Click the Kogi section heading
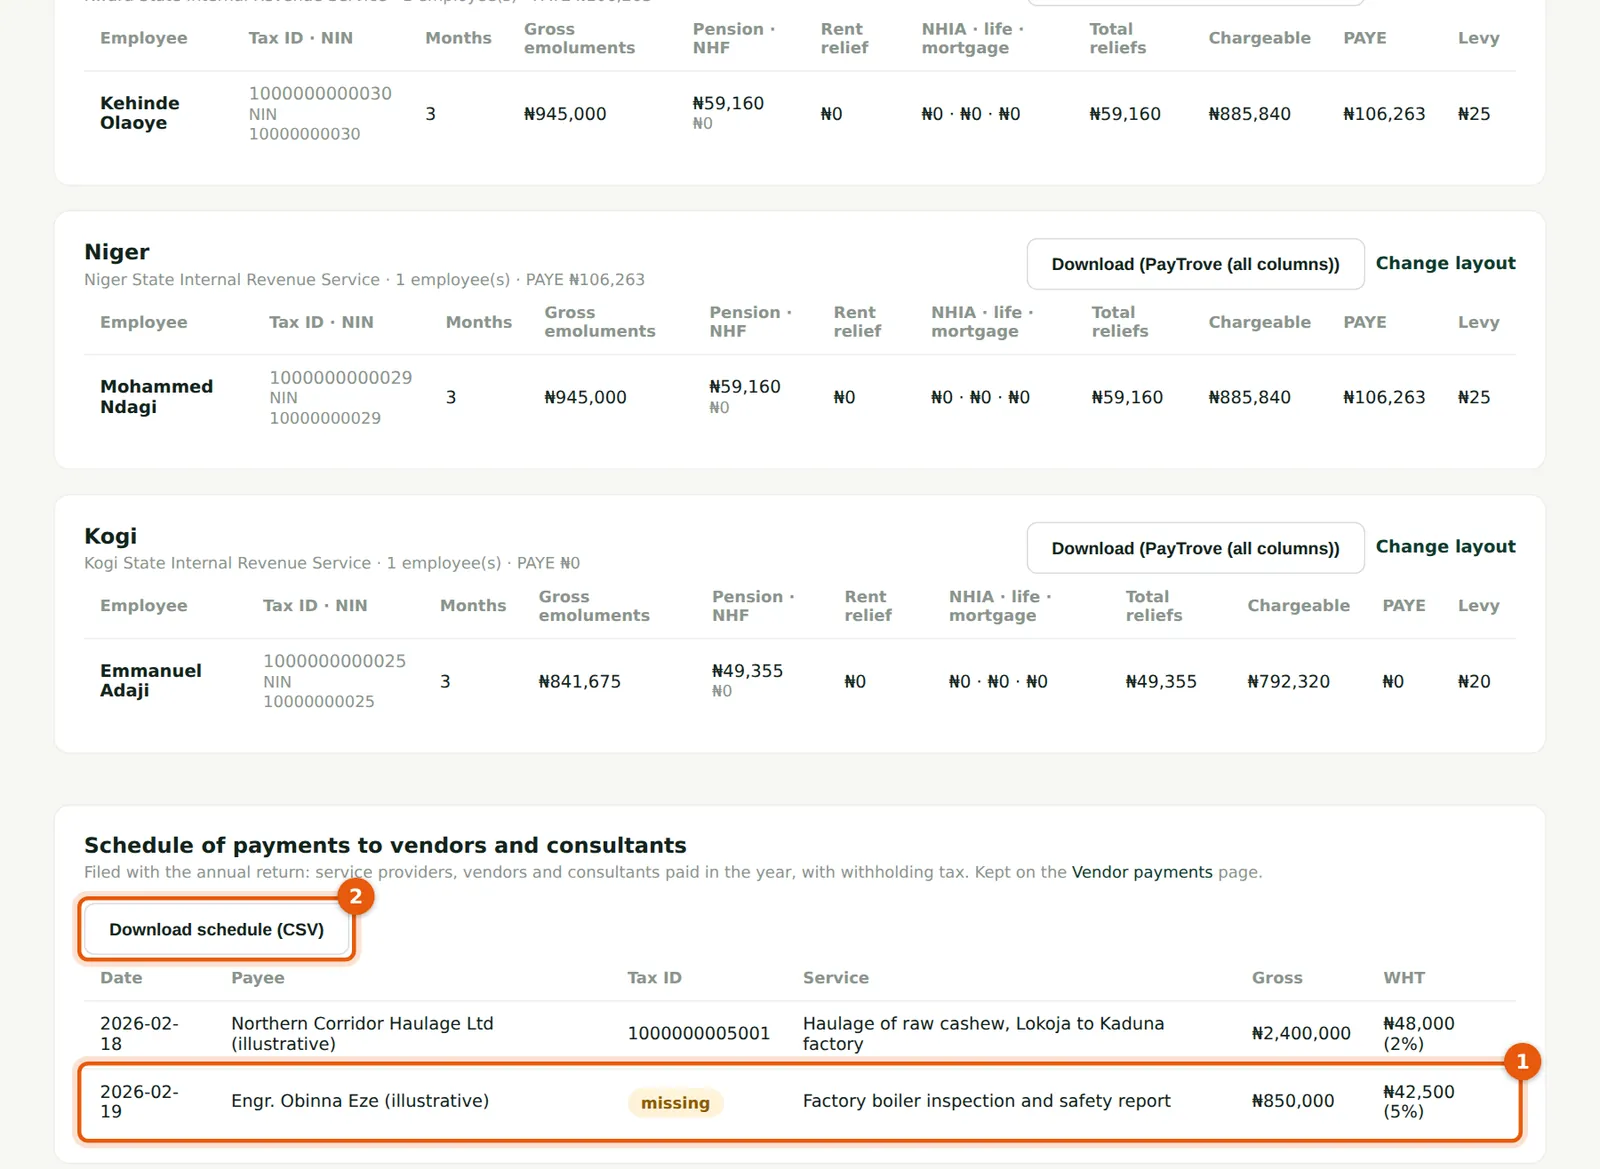This screenshot has width=1600, height=1169. 110,536
